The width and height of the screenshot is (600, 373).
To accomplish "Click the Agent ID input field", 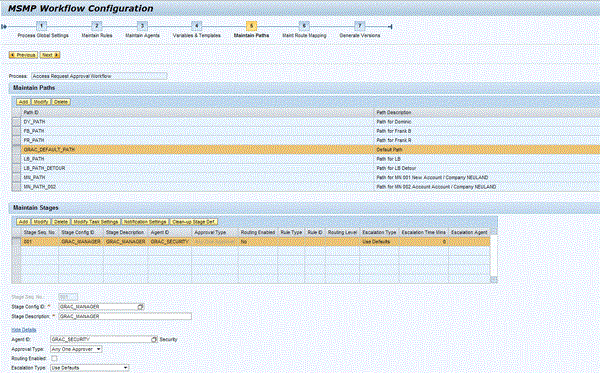I will [x=101, y=339].
